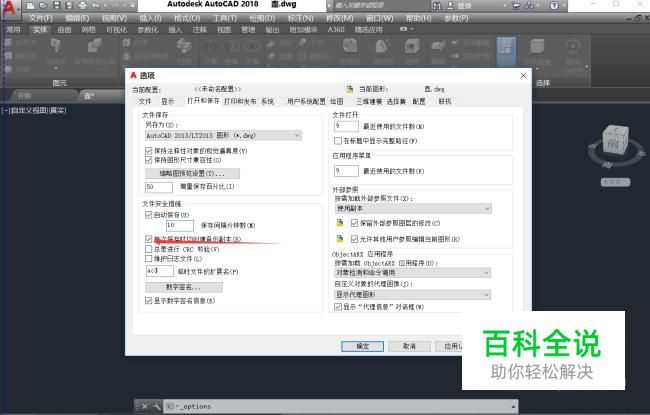Select the 开始 drawing file tab
This screenshot has height=415, width=650.
point(24,96)
